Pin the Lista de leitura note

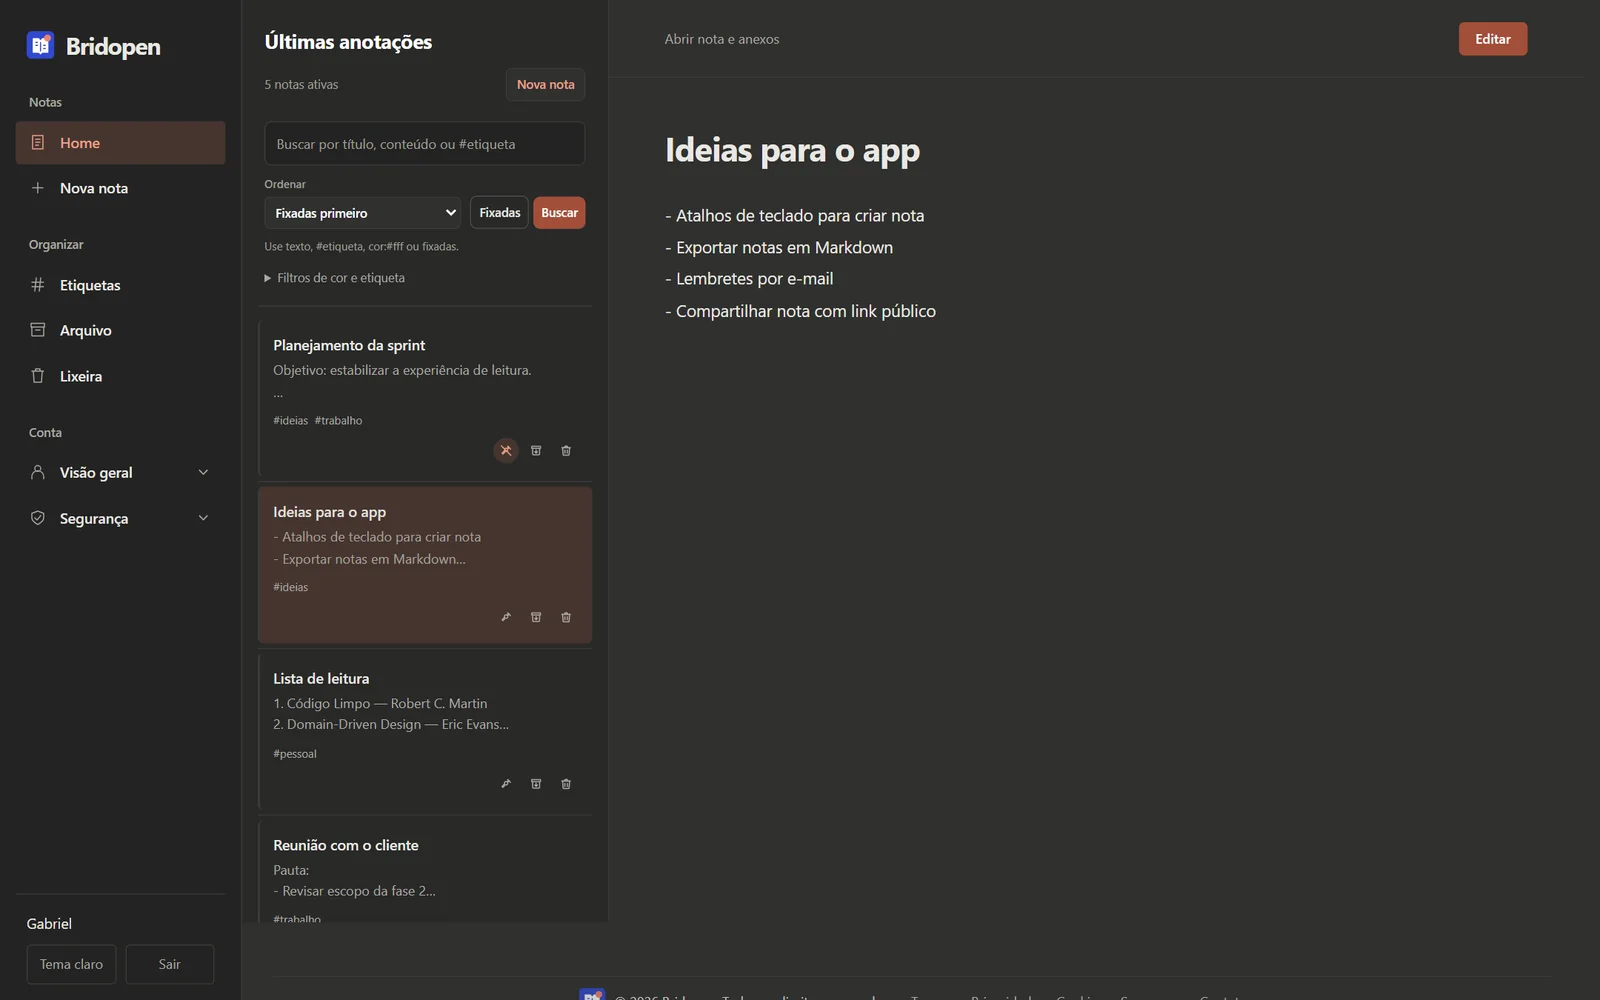(506, 784)
